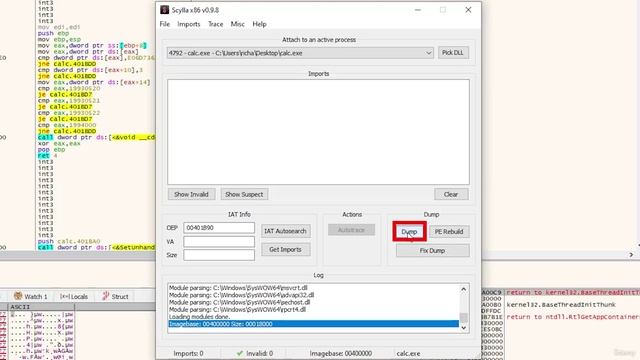Click the Scylla title bar icon
This screenshot has width=640, height=360.
click(164, 10)
